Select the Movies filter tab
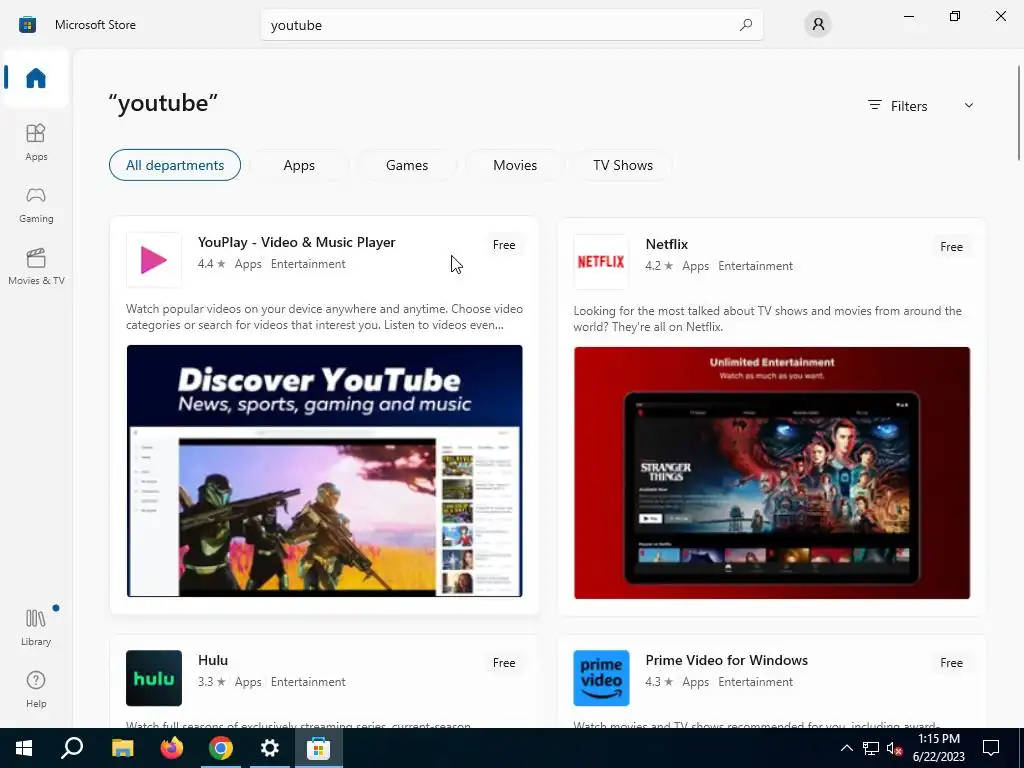The width and height of the screenshot is (1024, 768). pos(515,165)
